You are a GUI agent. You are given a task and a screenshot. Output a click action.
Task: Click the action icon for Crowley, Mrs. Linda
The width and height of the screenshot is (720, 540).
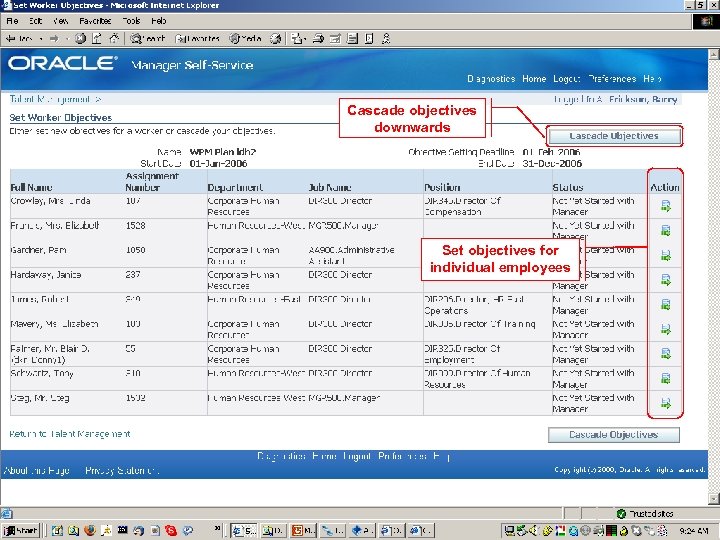point(665,206)
